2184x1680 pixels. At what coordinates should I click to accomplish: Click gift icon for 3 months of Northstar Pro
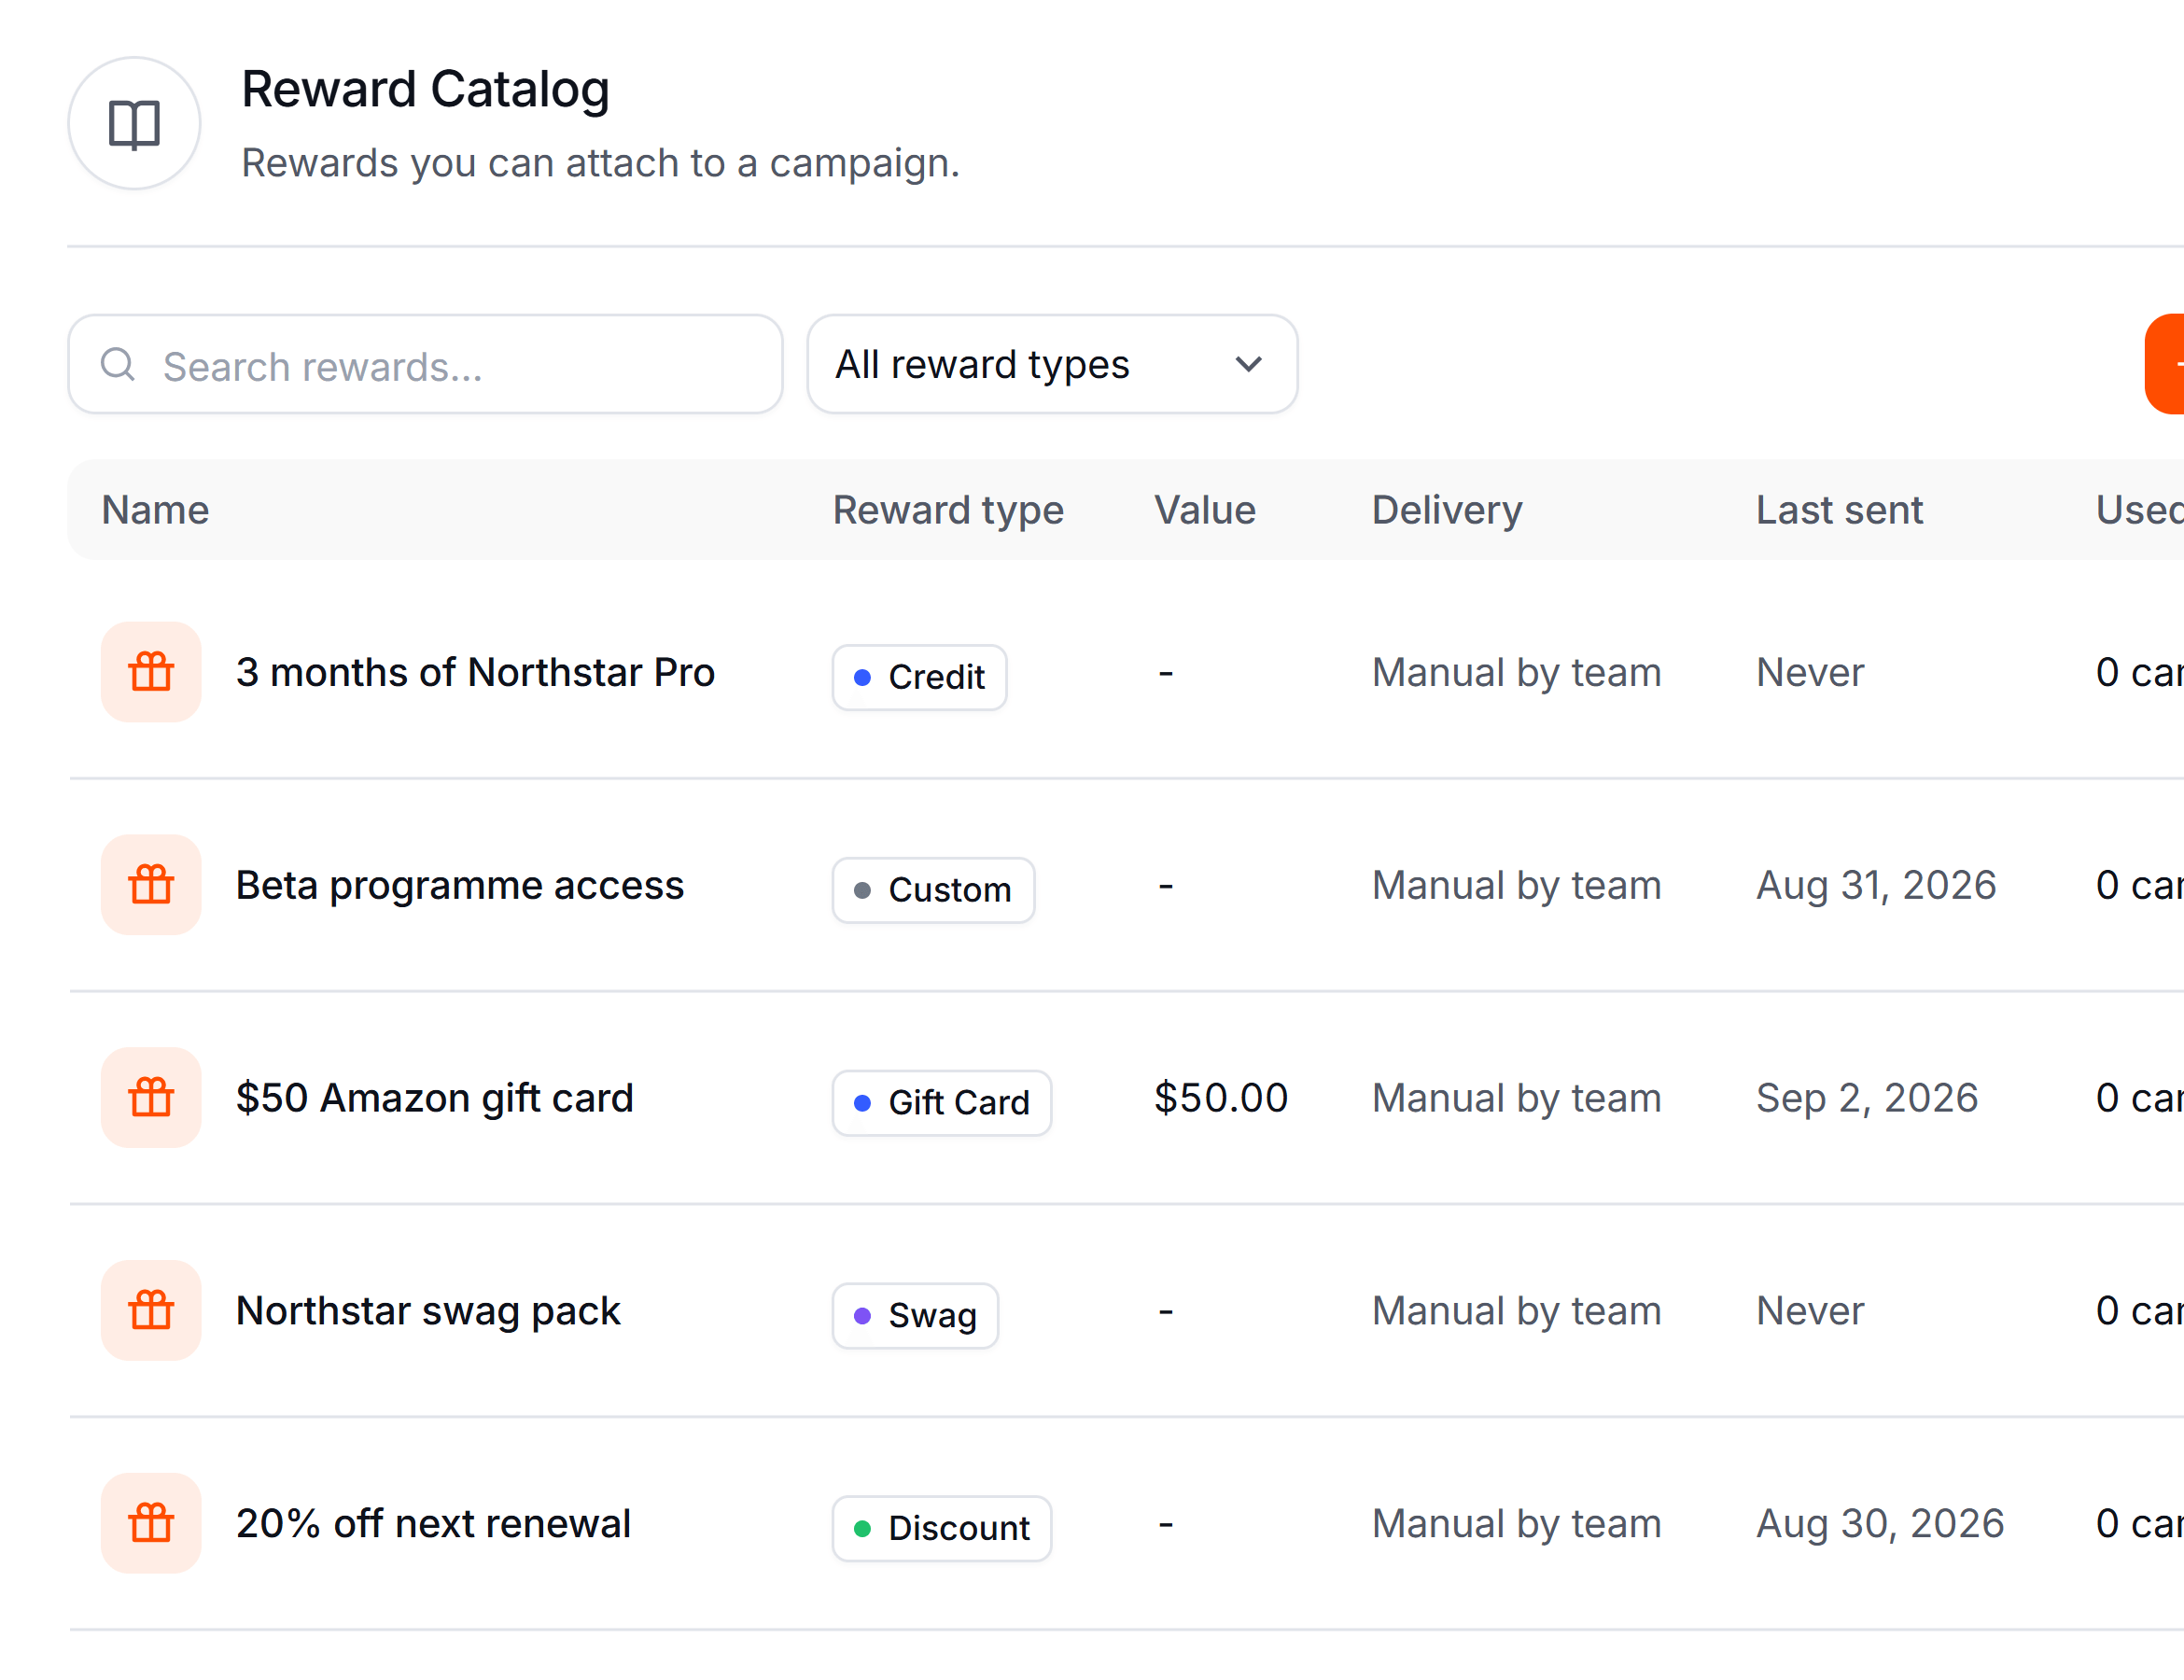pos(151,672)
